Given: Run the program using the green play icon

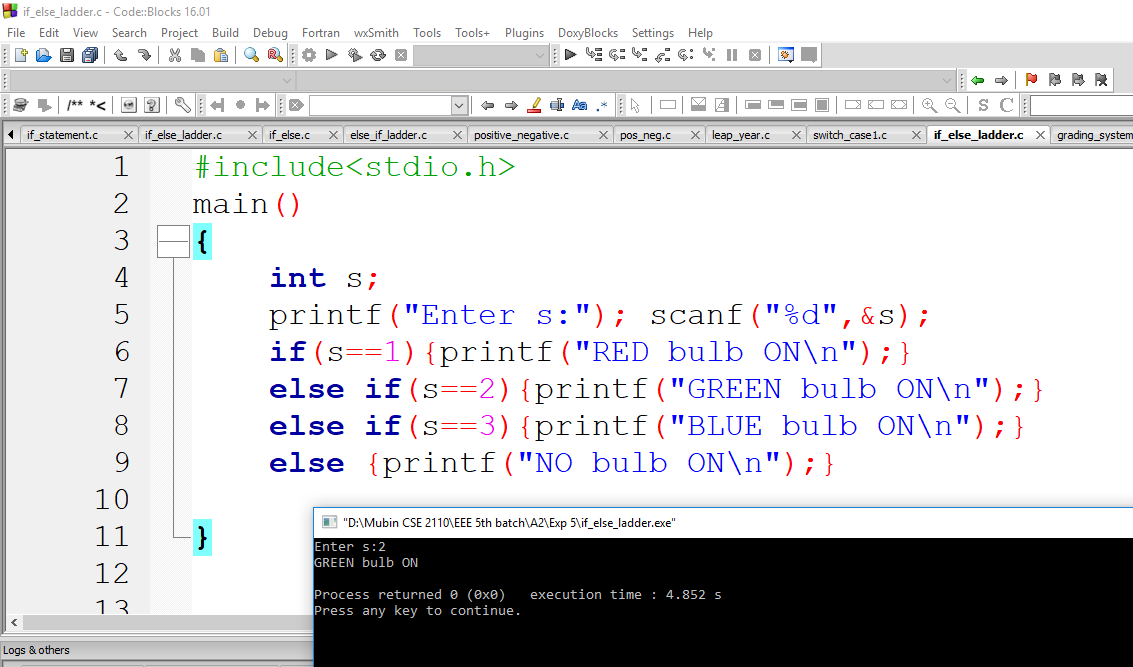Looking at the screenshot, I should 331,55.
